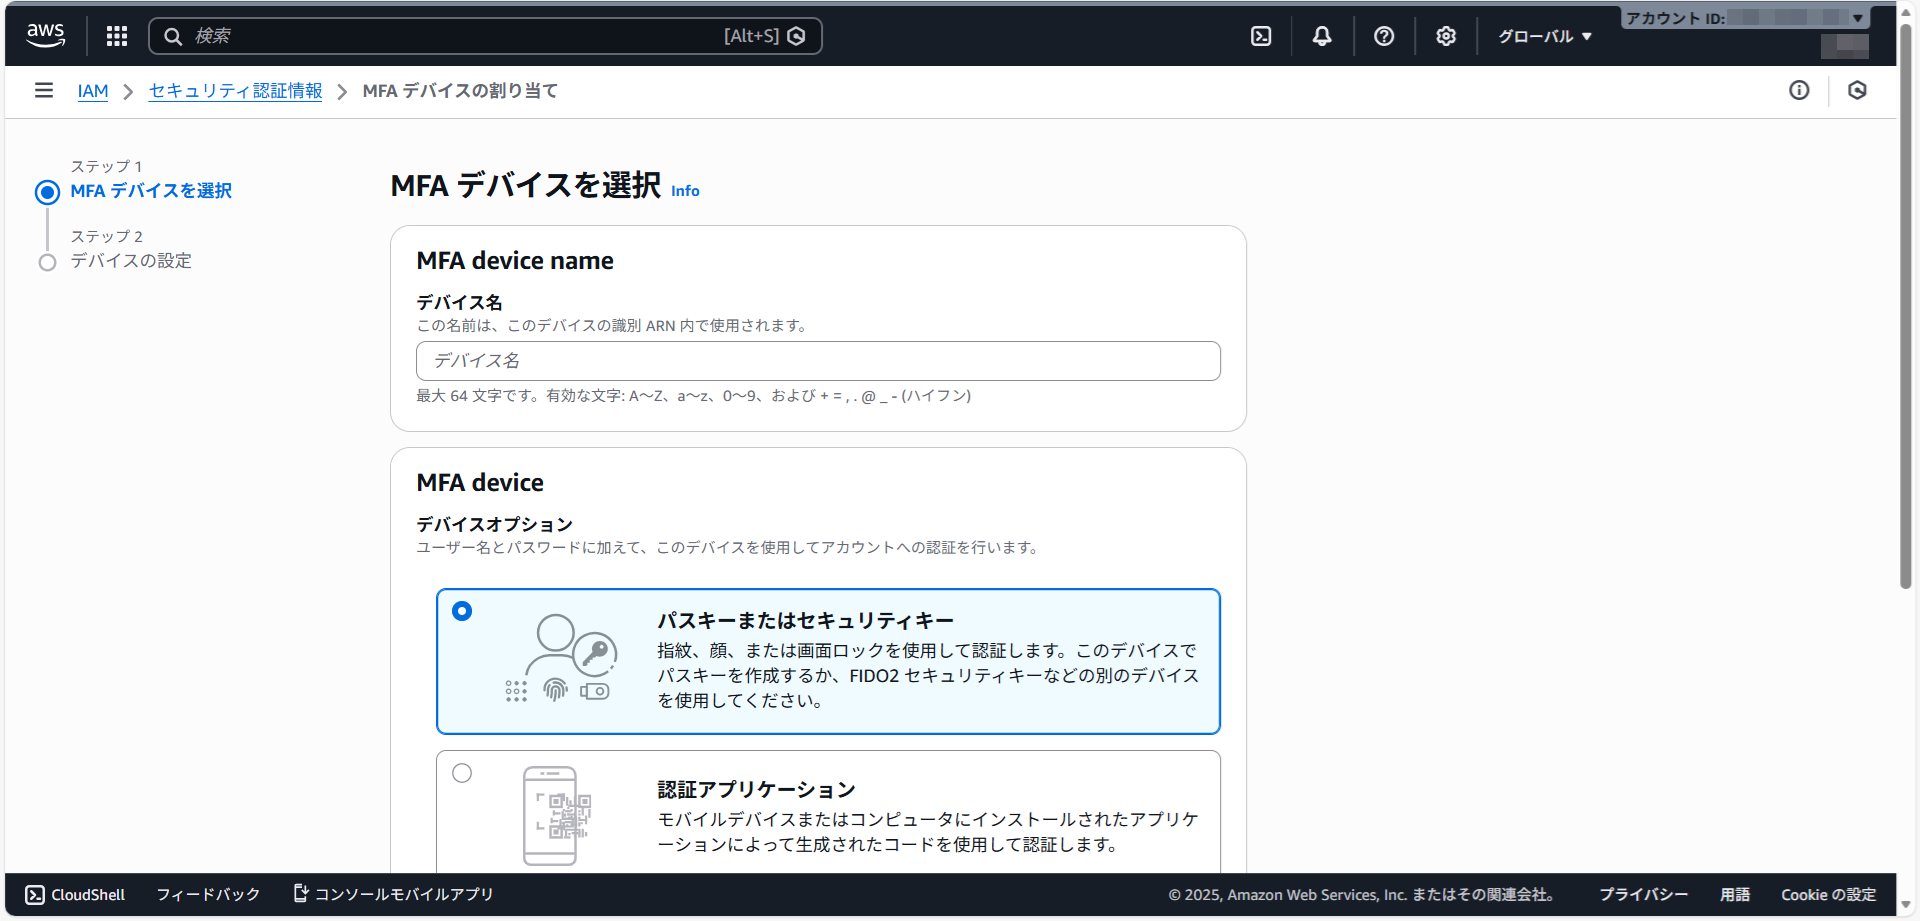This screenshot has height=921, width=1920.
Task: Click the デバイス名 input field
Action: point(818,361)
